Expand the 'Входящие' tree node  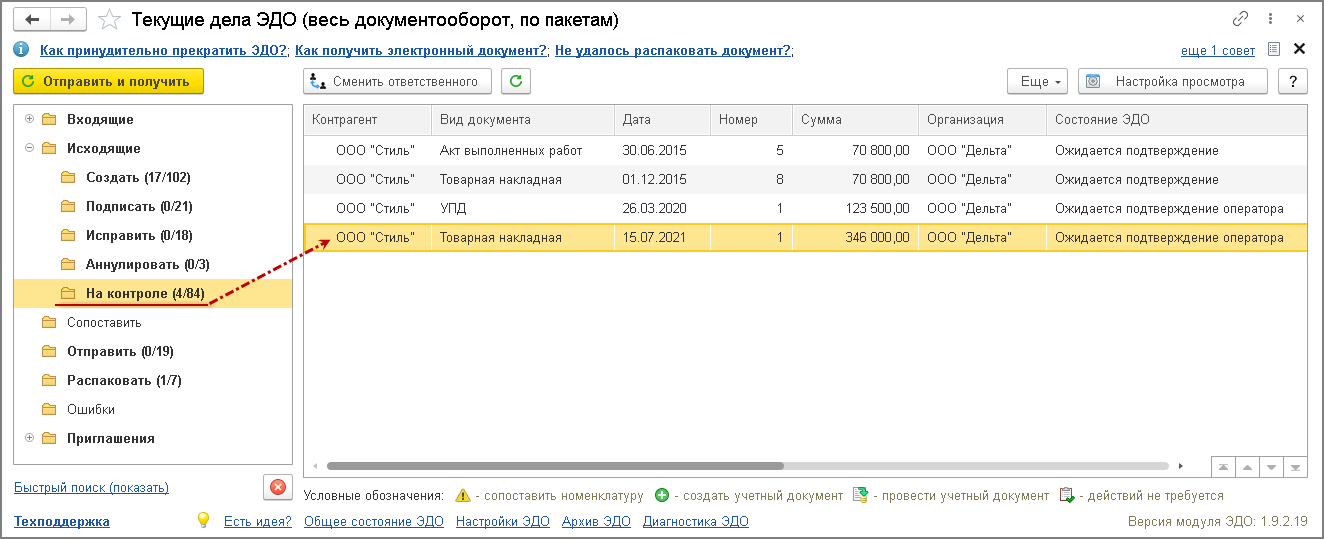click(x=29, y=119)
